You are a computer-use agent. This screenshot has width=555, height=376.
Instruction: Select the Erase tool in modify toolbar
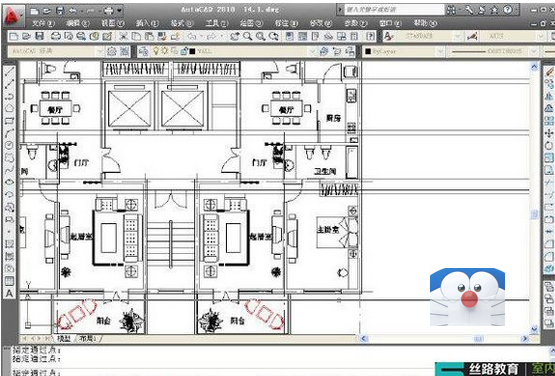click(549, 72)
